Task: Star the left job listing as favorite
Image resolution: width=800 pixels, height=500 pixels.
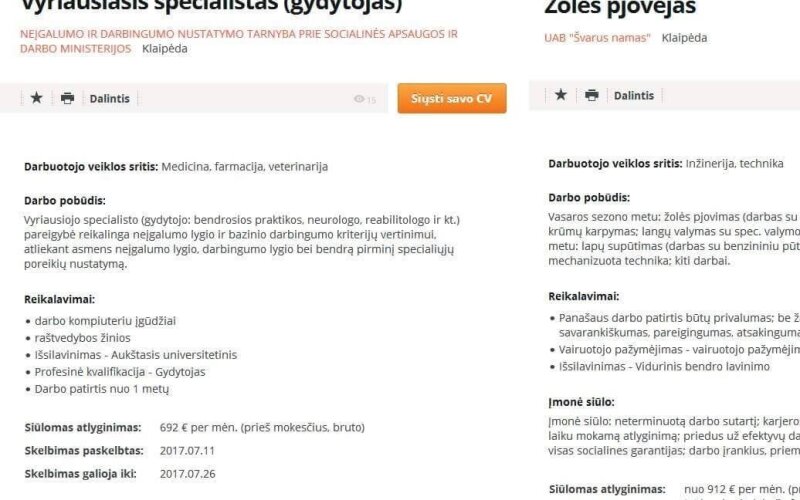Action: click(36, 97)
